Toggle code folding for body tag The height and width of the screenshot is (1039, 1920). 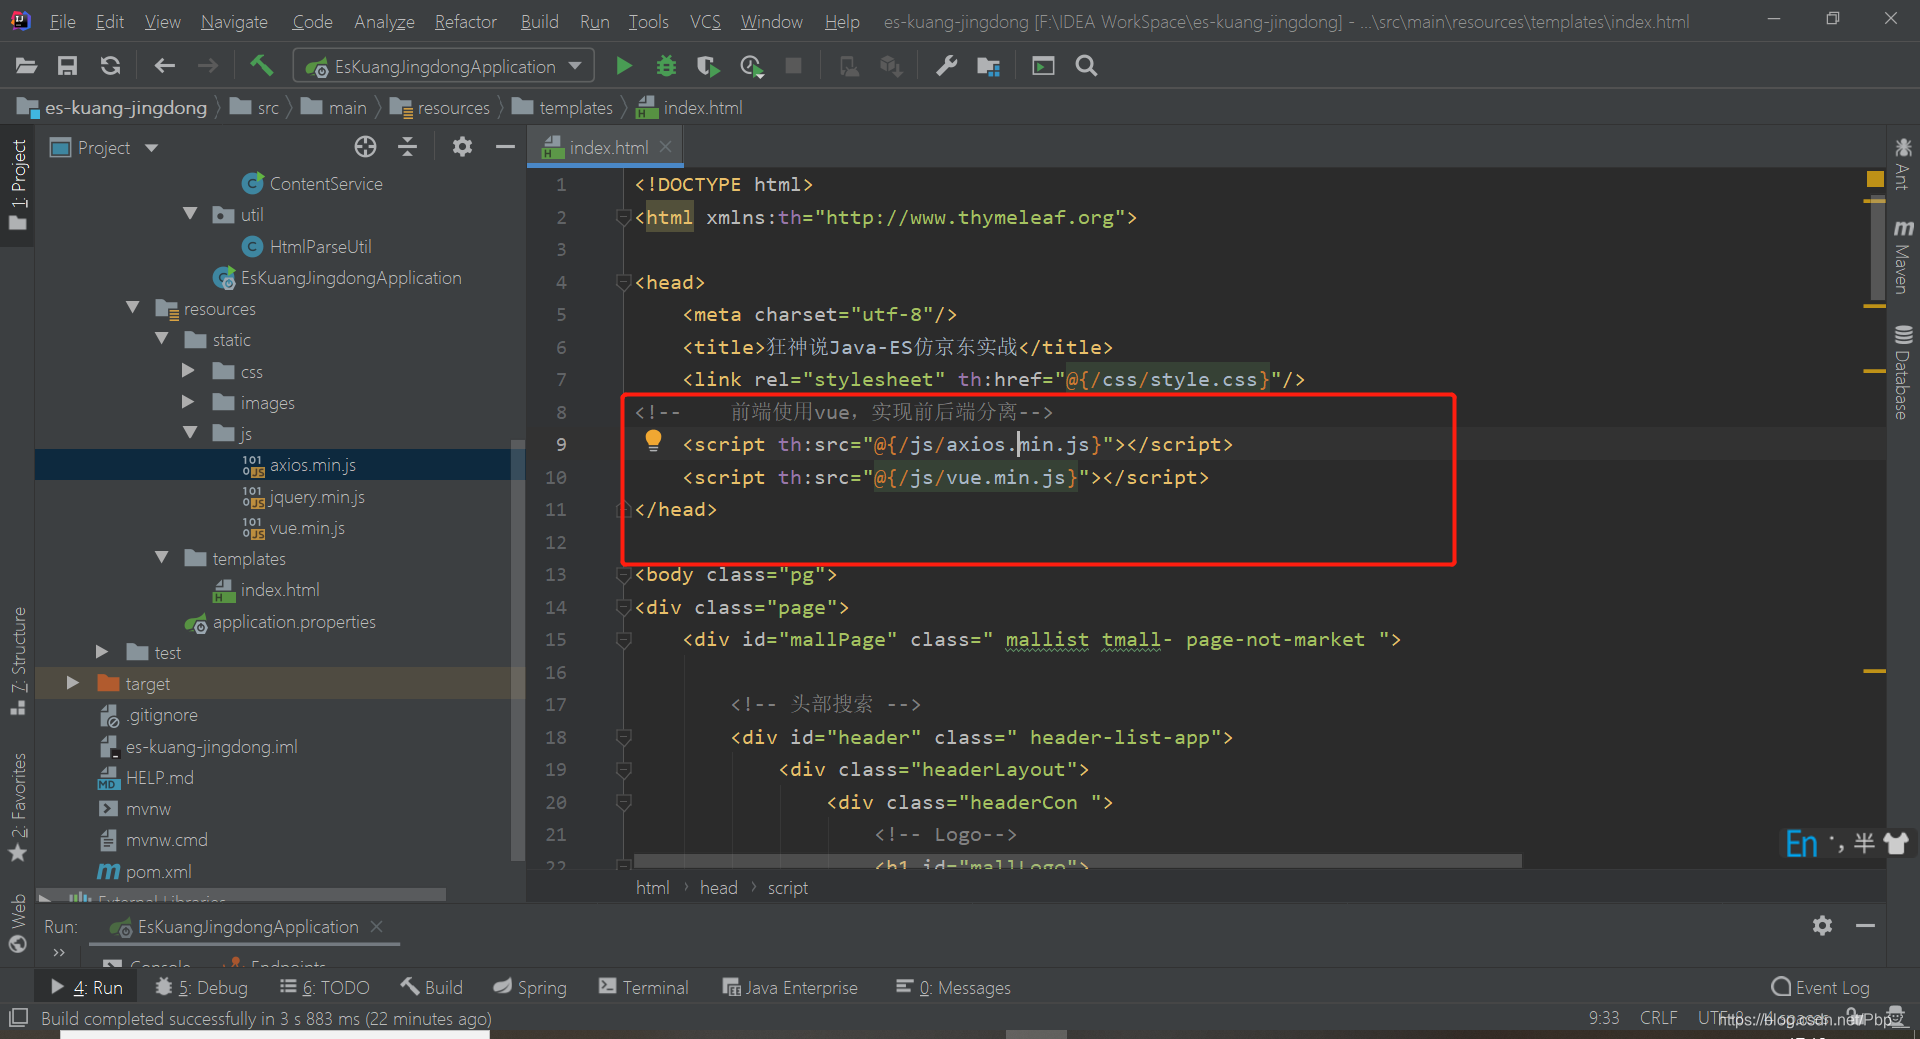click(623, 574)
